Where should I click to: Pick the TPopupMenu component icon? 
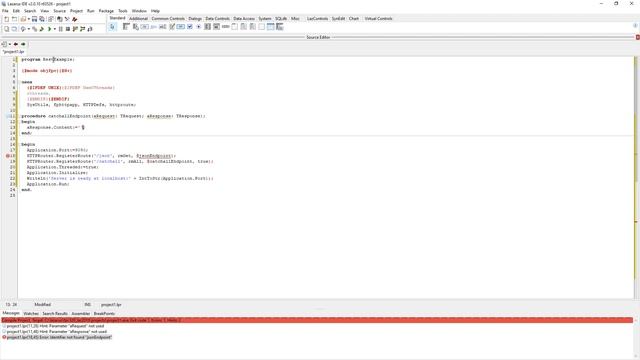[136, 27]
